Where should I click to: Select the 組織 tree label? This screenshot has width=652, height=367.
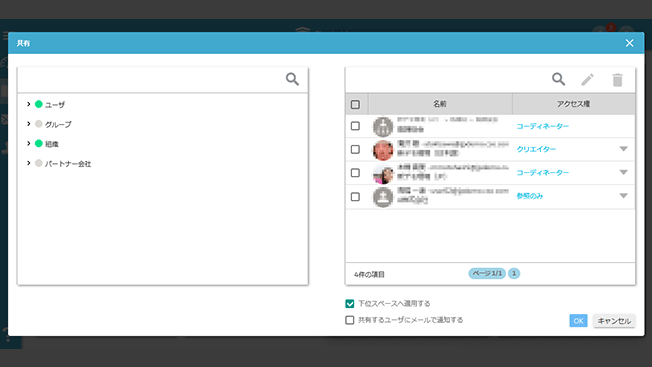pos(52,144)
